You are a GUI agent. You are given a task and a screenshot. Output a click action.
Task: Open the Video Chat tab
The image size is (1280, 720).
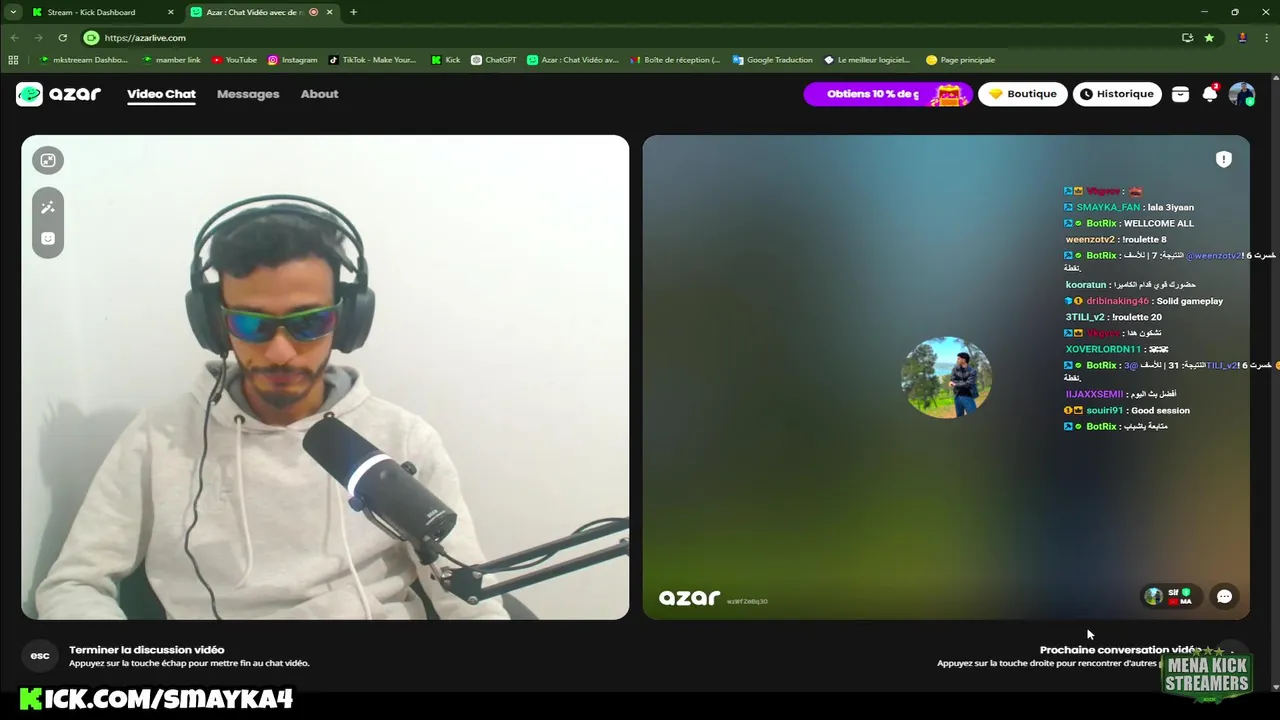[161, 94]
